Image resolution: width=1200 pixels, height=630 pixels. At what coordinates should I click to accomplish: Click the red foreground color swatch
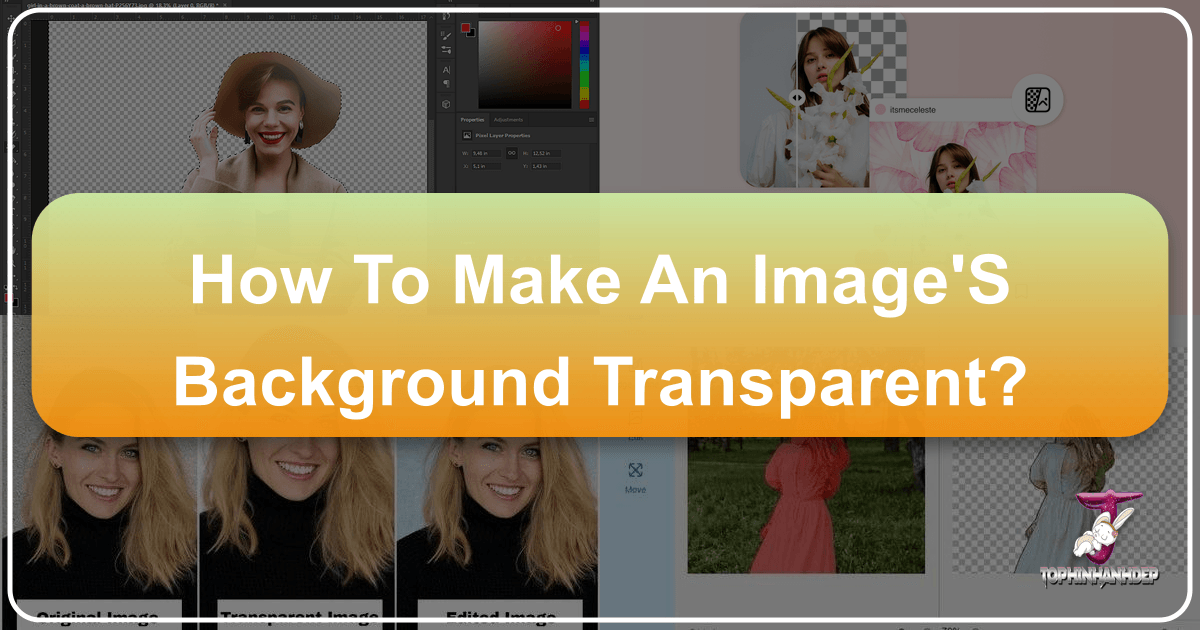click(x=467, y=27)
